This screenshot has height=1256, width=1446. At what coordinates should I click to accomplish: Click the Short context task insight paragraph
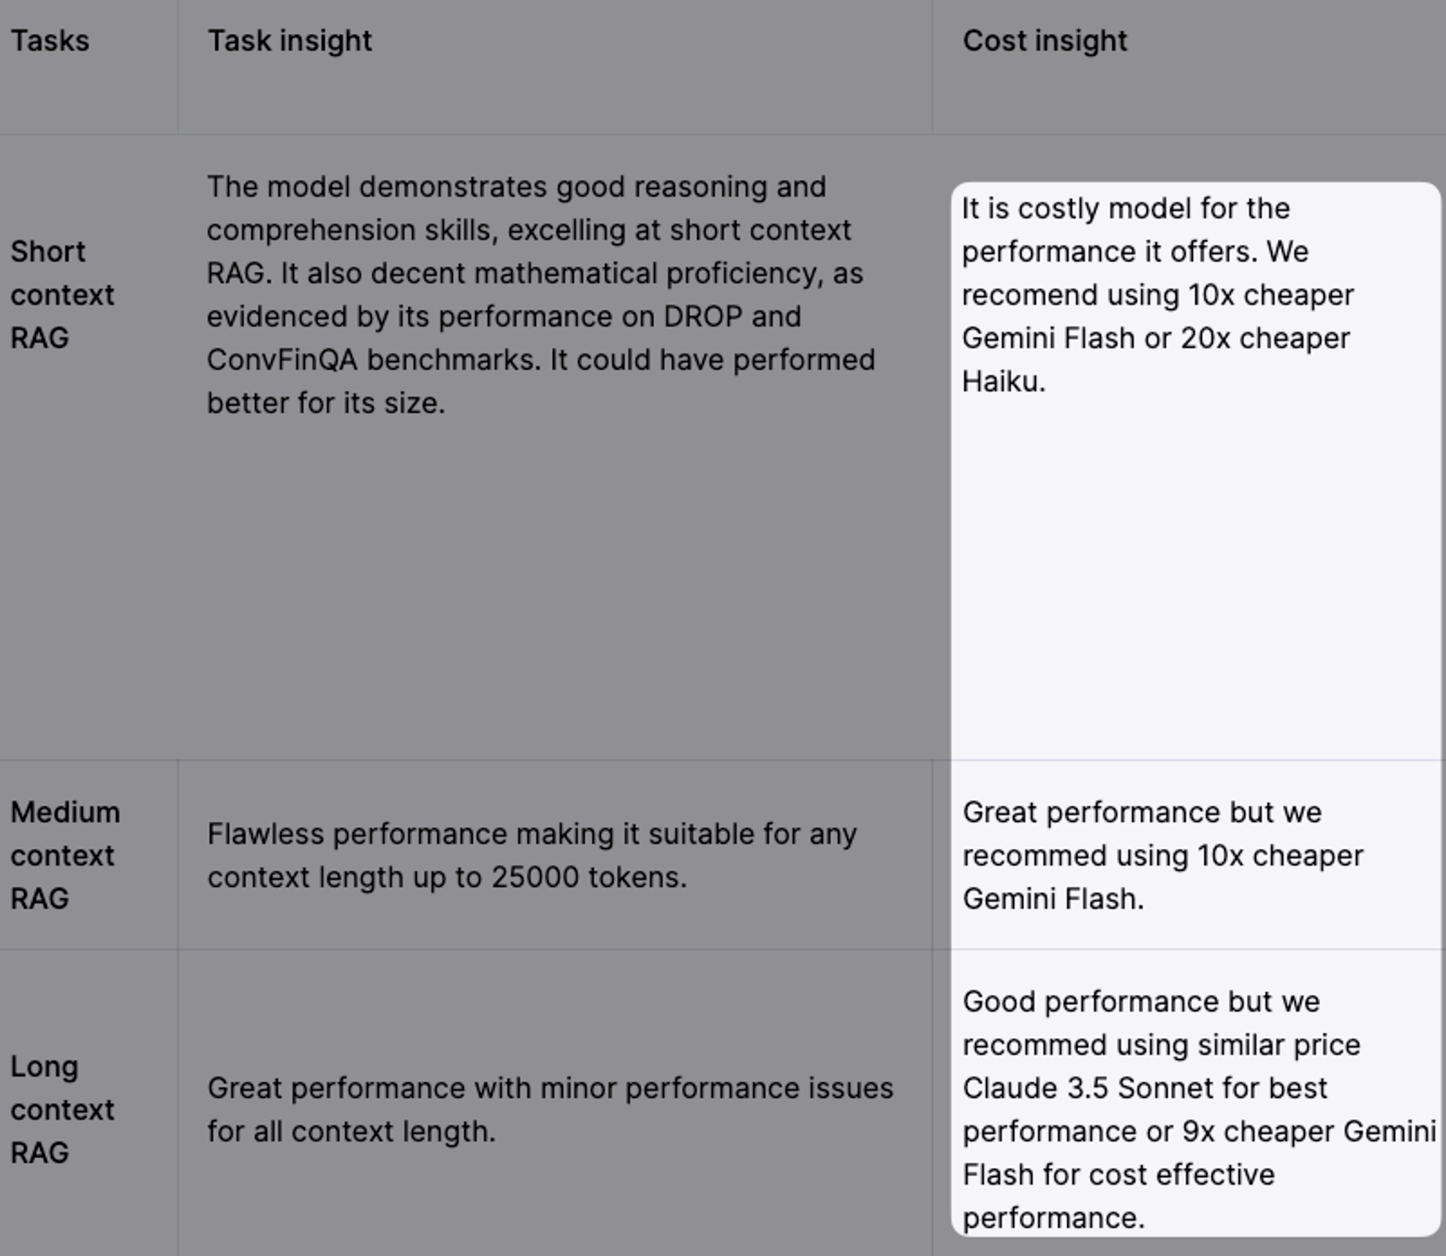coord(540,295)
